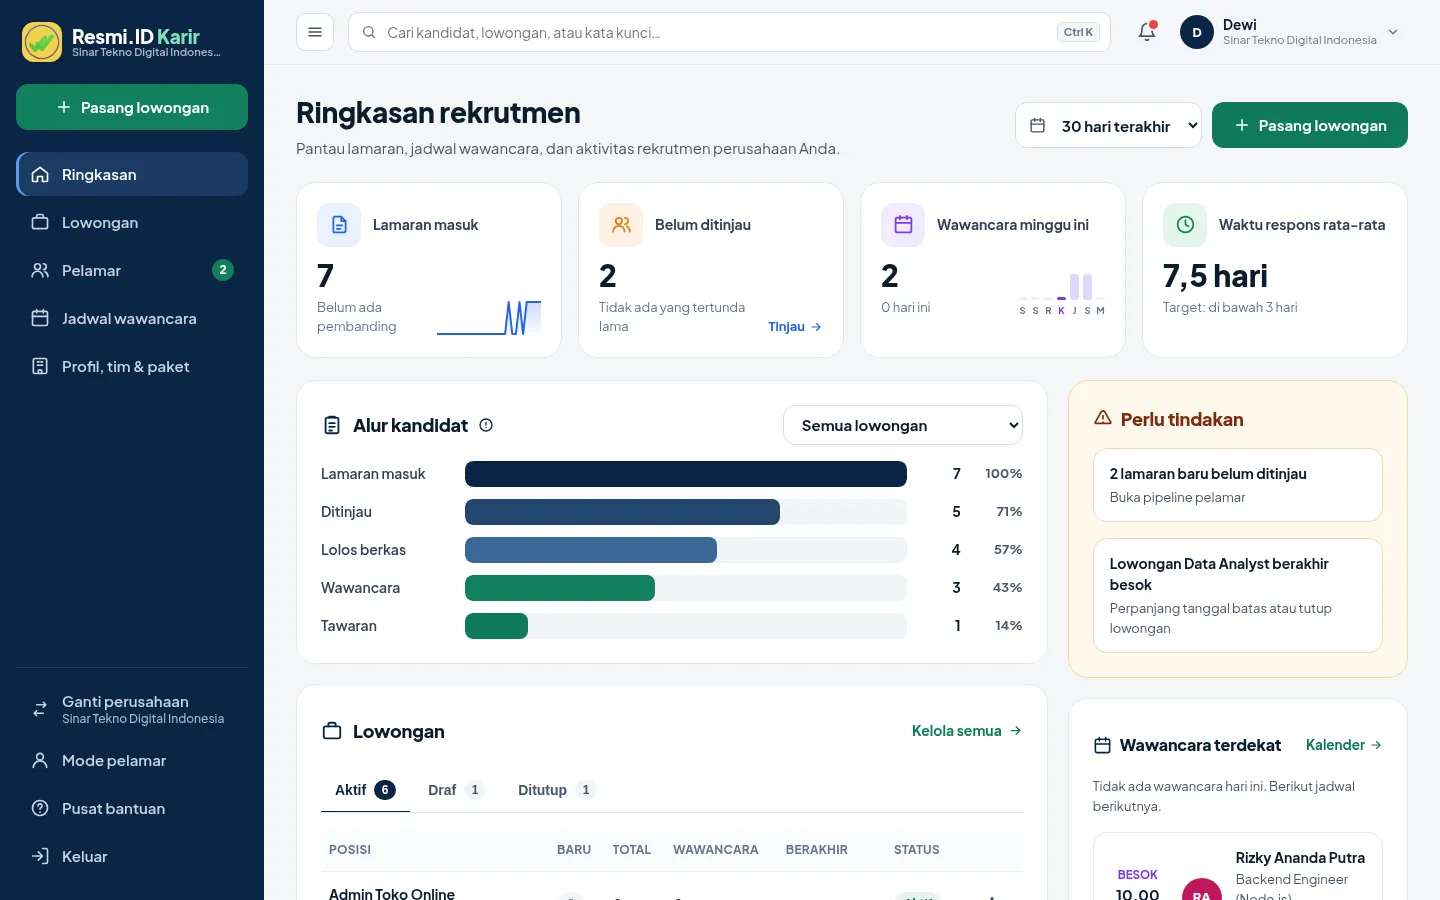Click the STATUS column header

click(916, 850)
